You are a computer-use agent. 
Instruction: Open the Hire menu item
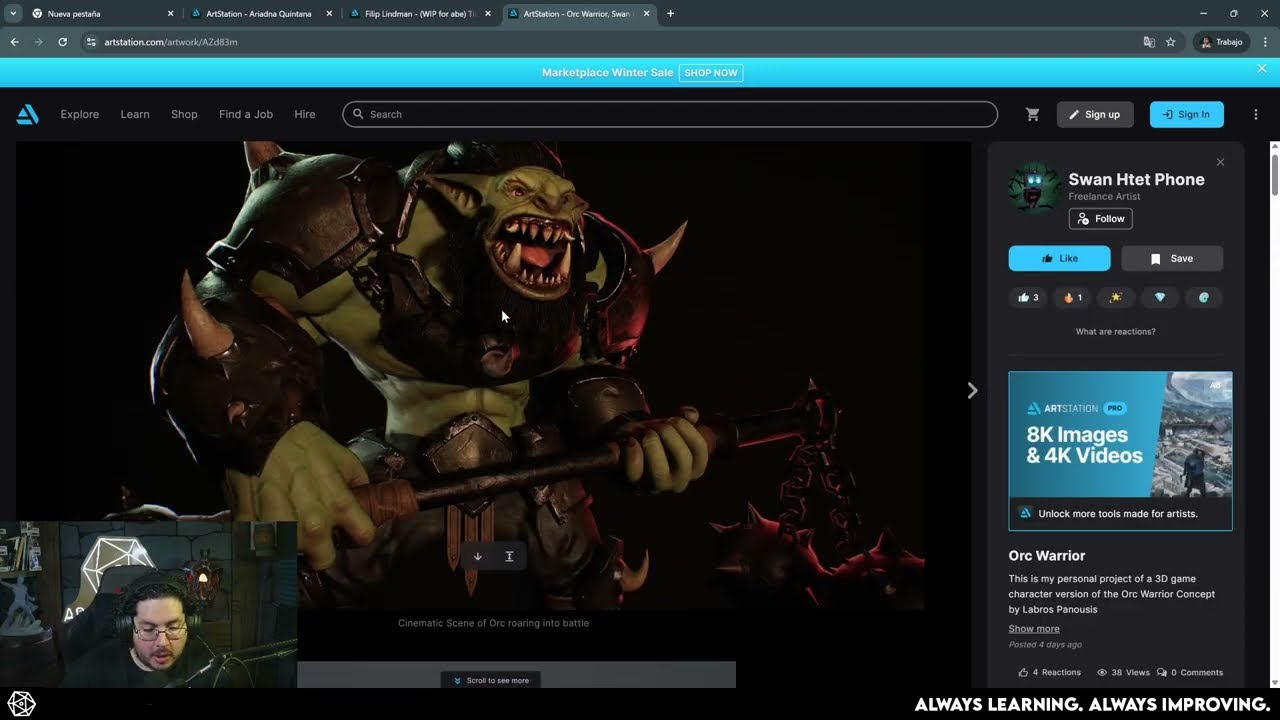pyautogui.click(x=305, y=114)
